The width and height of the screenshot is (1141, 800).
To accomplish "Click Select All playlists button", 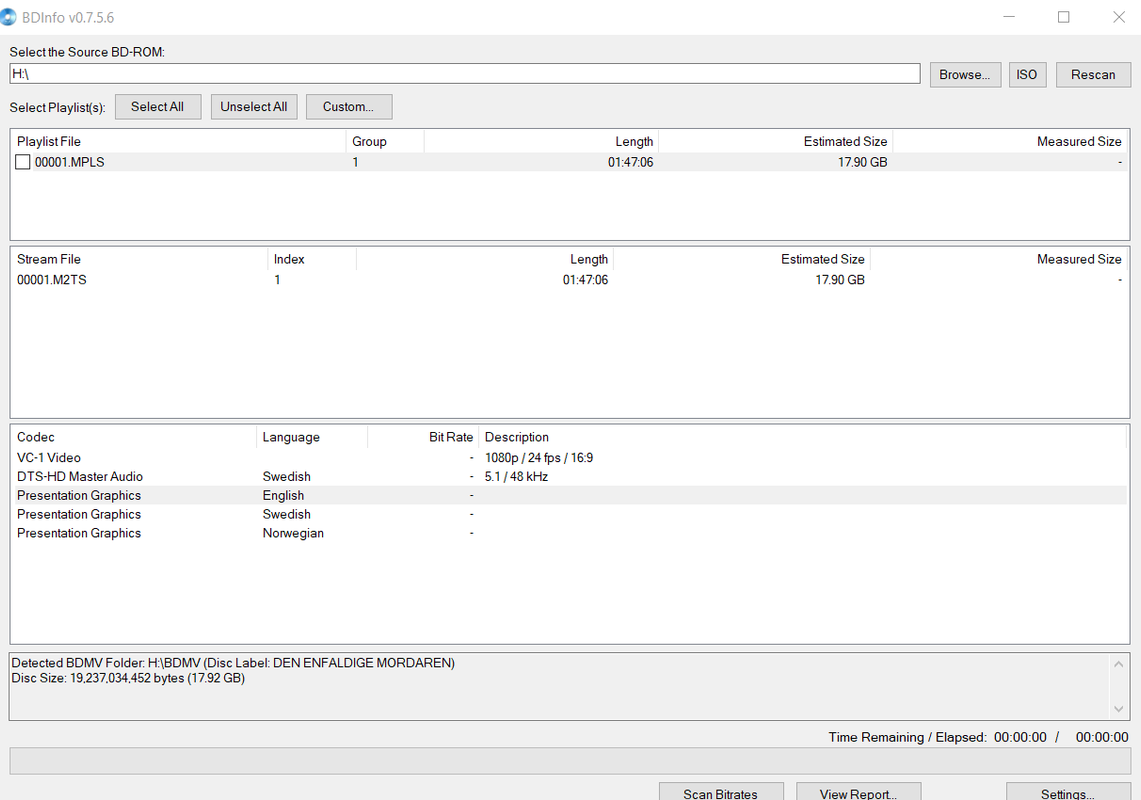I will tap(157, 107).
